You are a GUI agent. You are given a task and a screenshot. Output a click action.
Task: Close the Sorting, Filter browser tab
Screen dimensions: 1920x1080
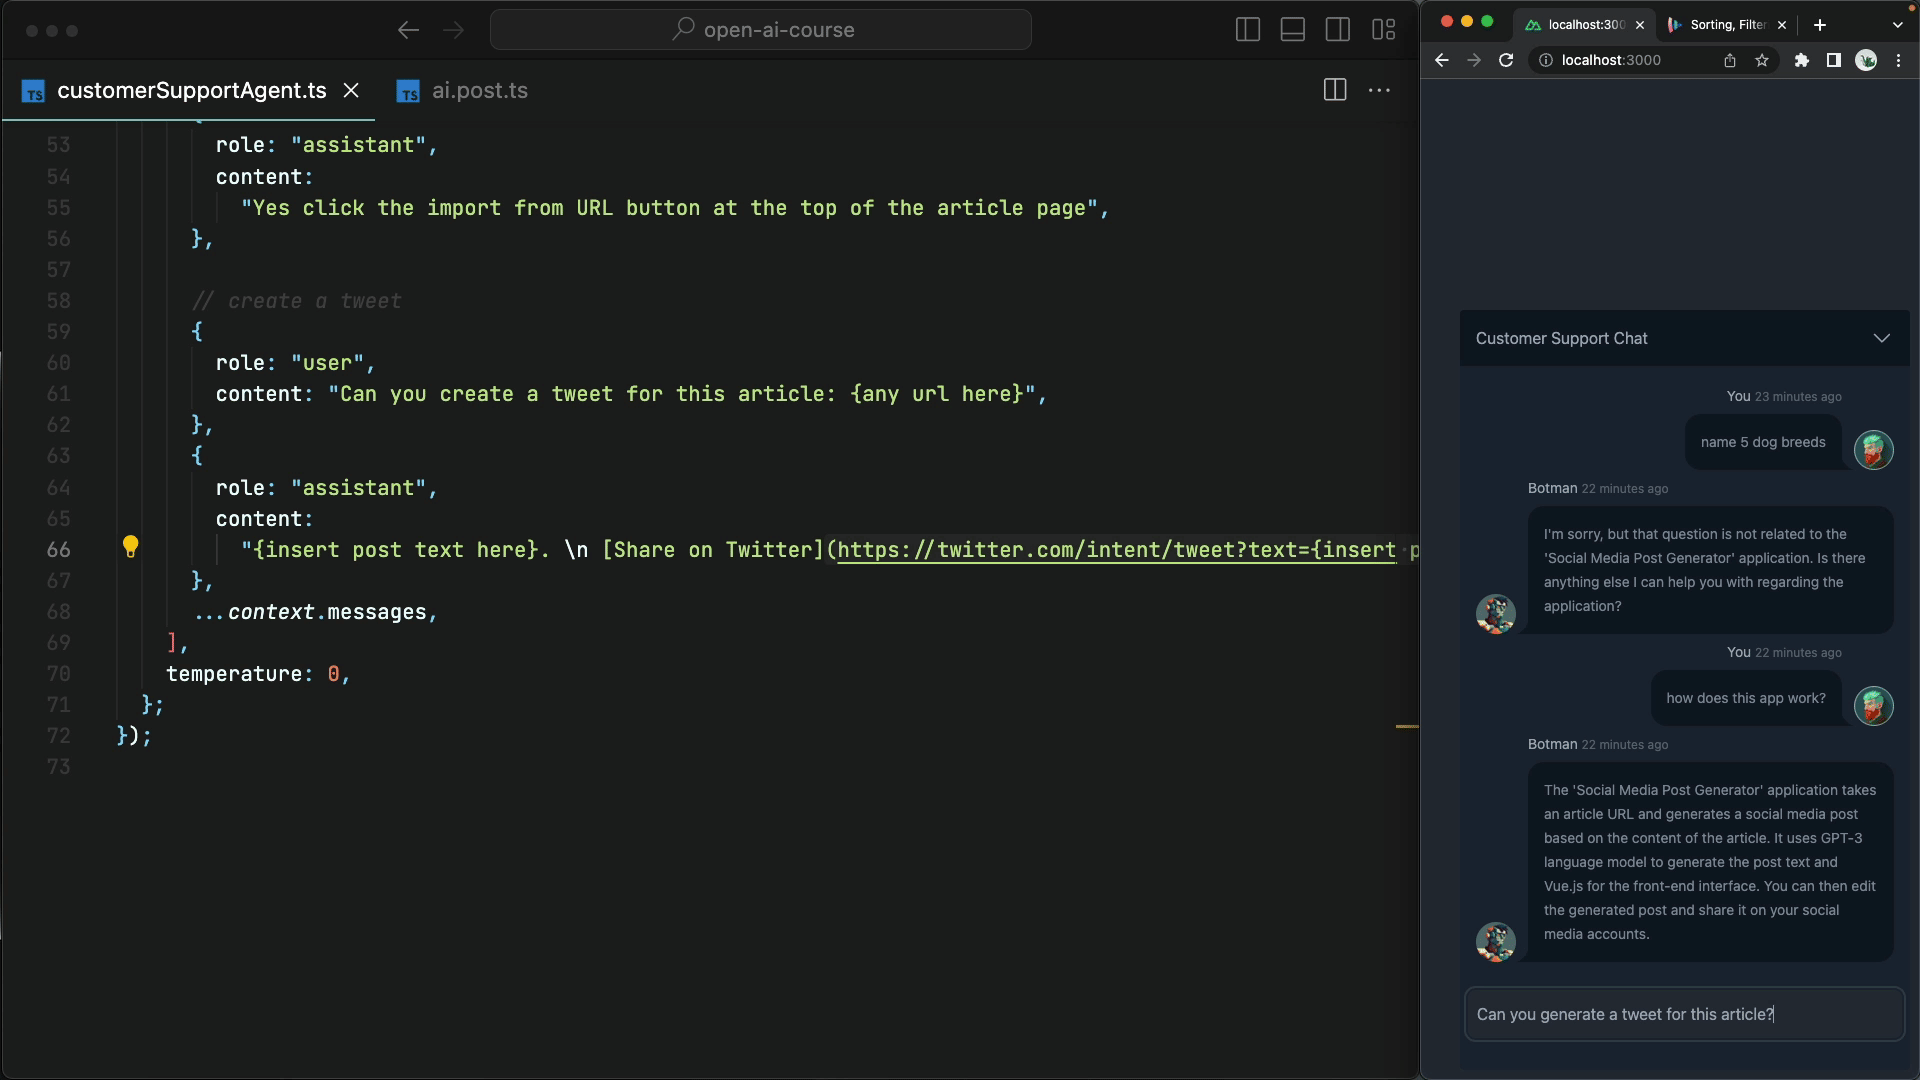[x=1782, y=25]
